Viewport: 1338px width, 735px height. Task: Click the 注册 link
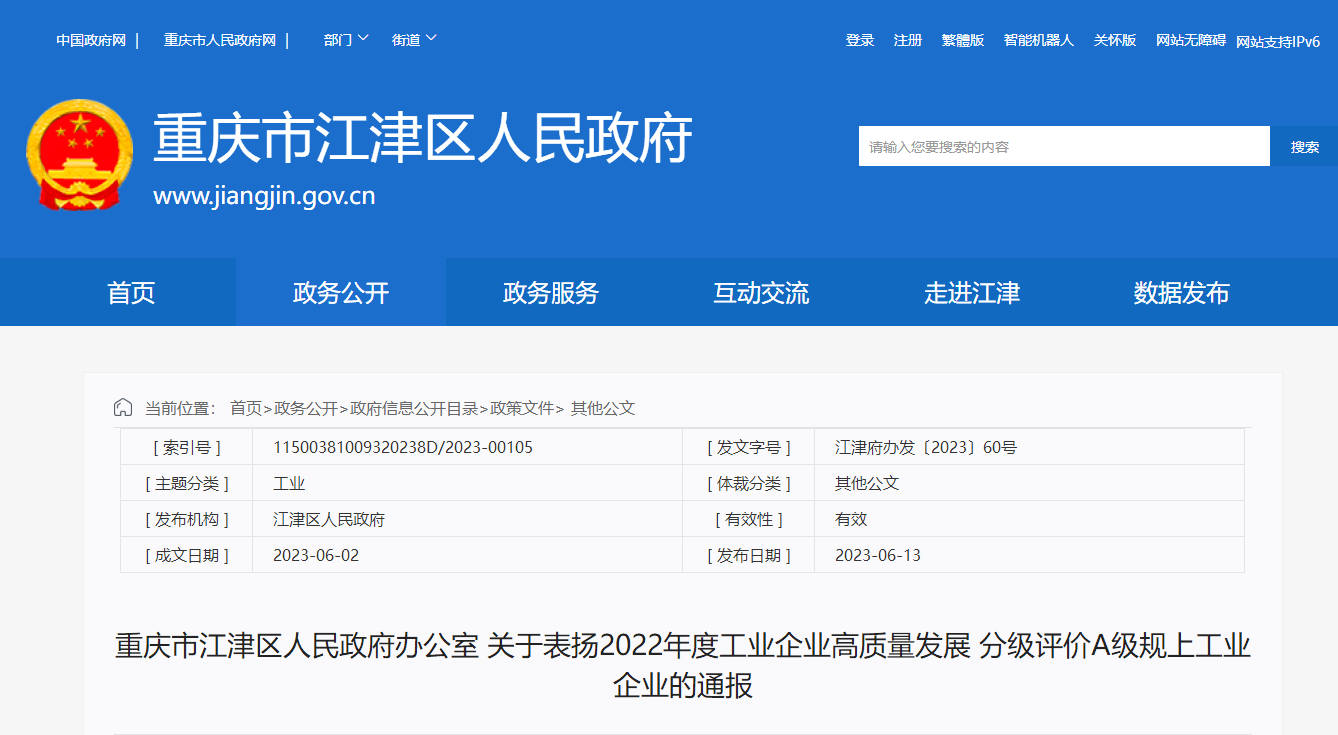tap(908, 40)
